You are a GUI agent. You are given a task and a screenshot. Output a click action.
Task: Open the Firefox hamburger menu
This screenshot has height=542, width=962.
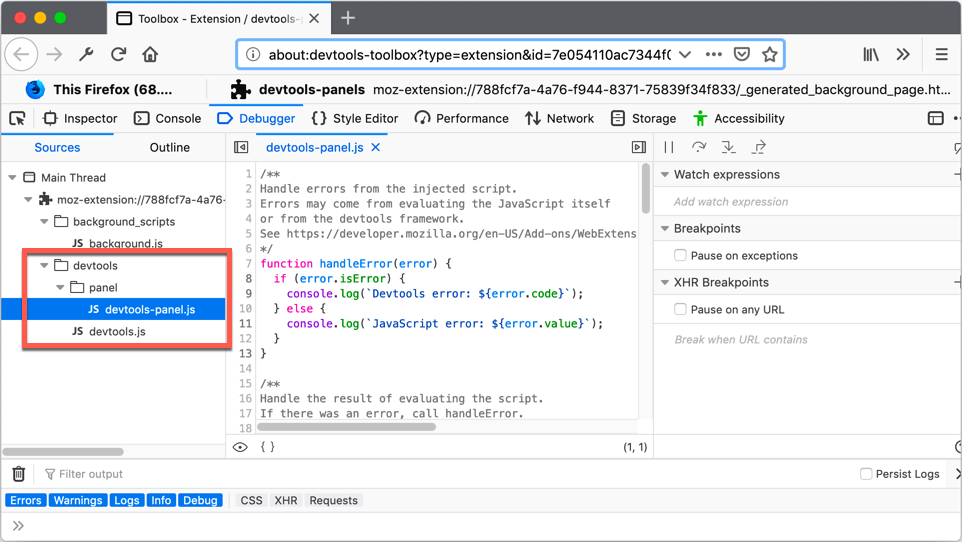(942, 55)
